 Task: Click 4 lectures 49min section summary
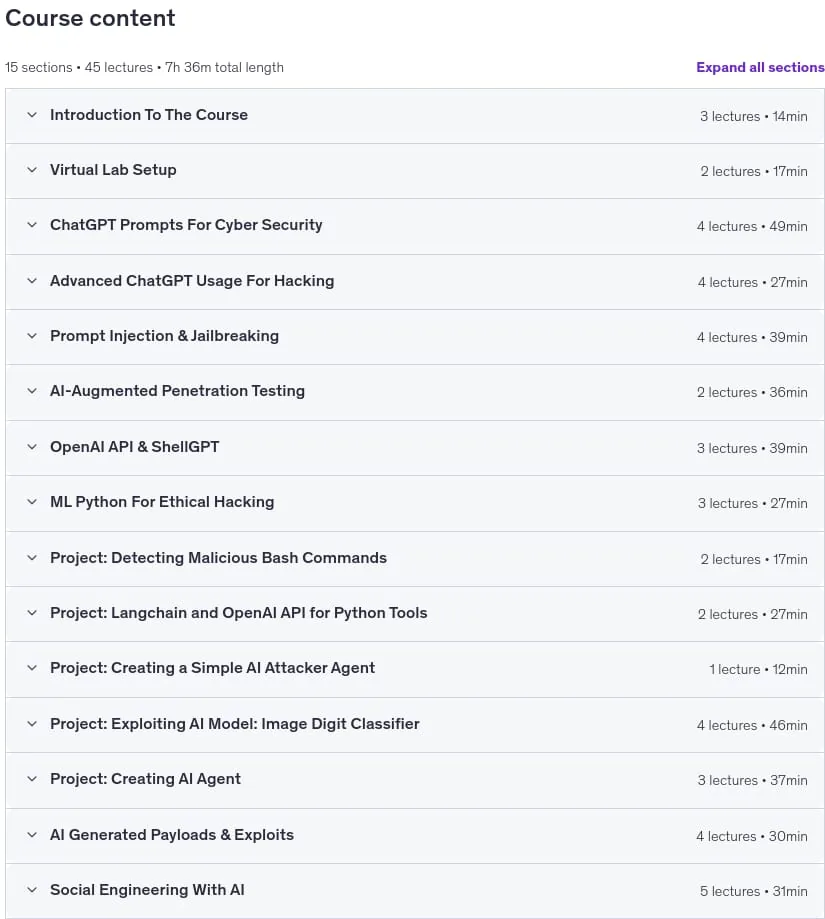752,226
